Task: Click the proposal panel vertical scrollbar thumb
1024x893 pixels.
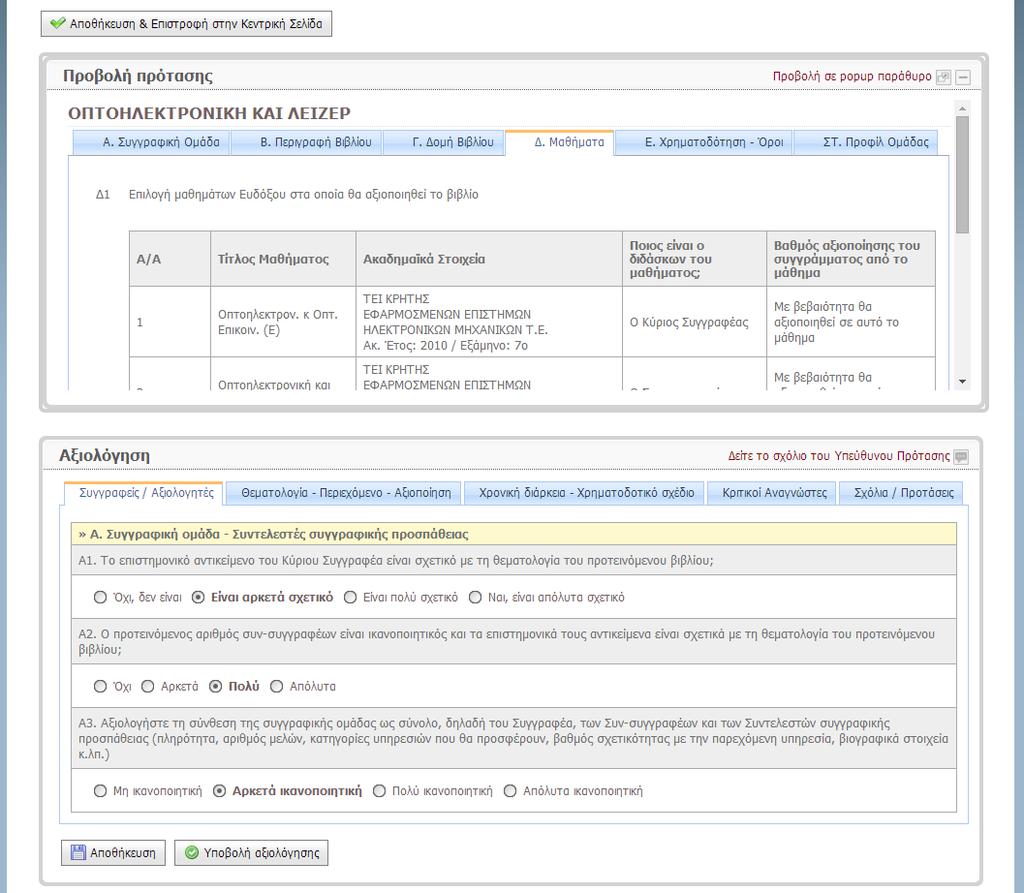Action: [962, 174]
